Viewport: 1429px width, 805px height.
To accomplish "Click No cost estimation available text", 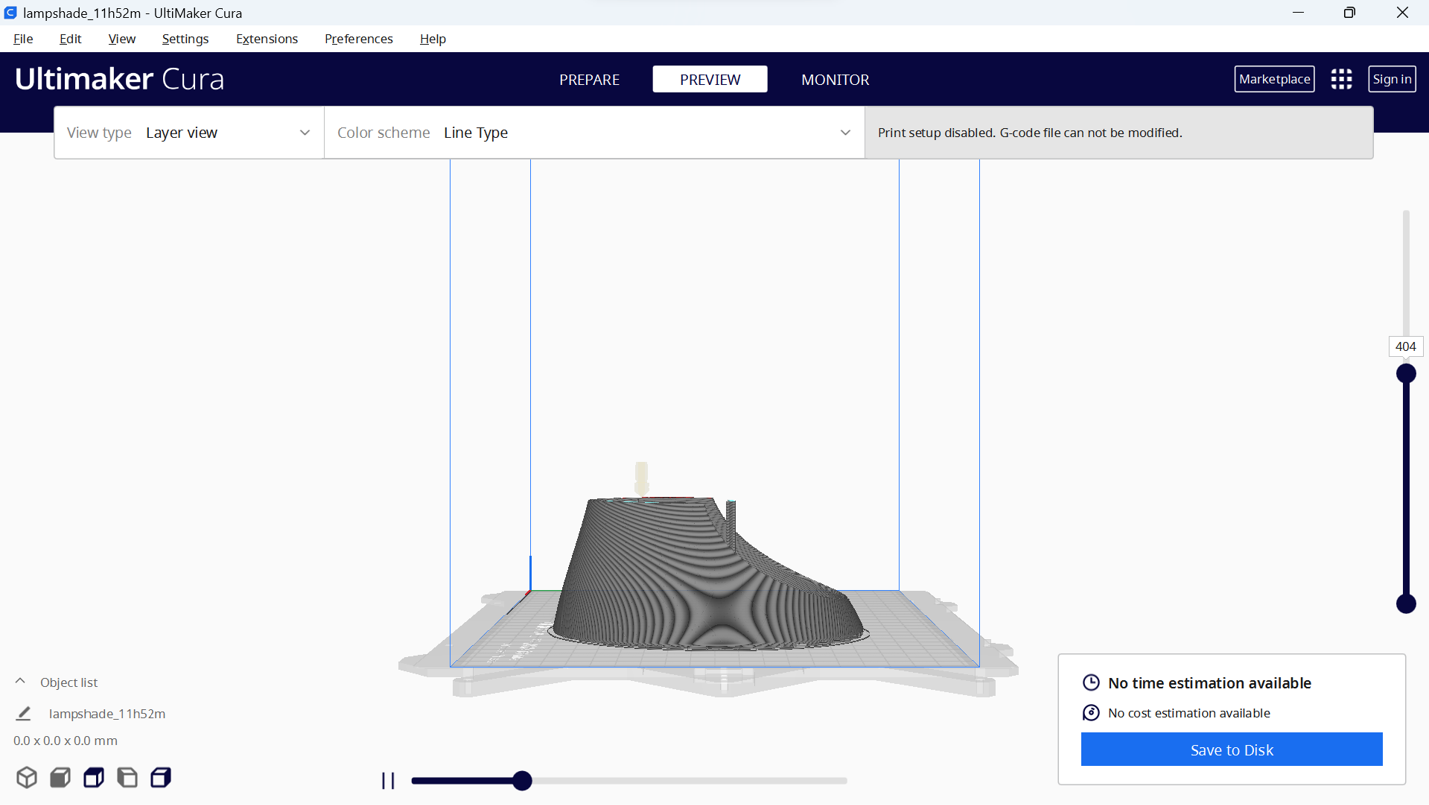I will pos(1189,713).
